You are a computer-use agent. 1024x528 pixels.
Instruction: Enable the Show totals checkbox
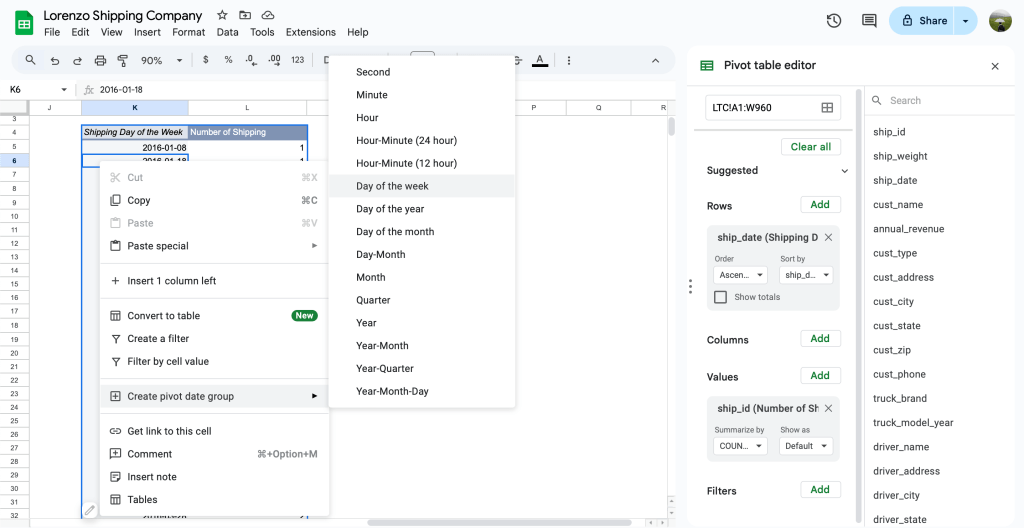coord(720,297)
